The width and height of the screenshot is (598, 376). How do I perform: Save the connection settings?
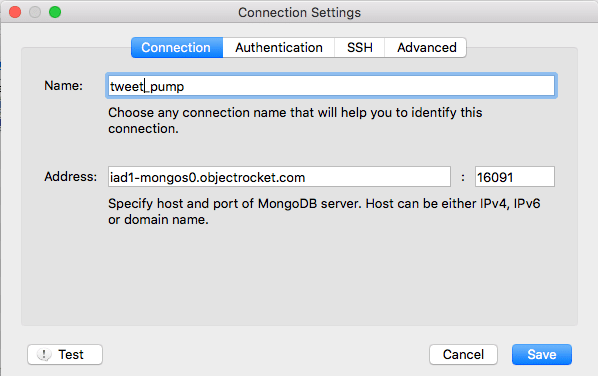pos(542,355)
